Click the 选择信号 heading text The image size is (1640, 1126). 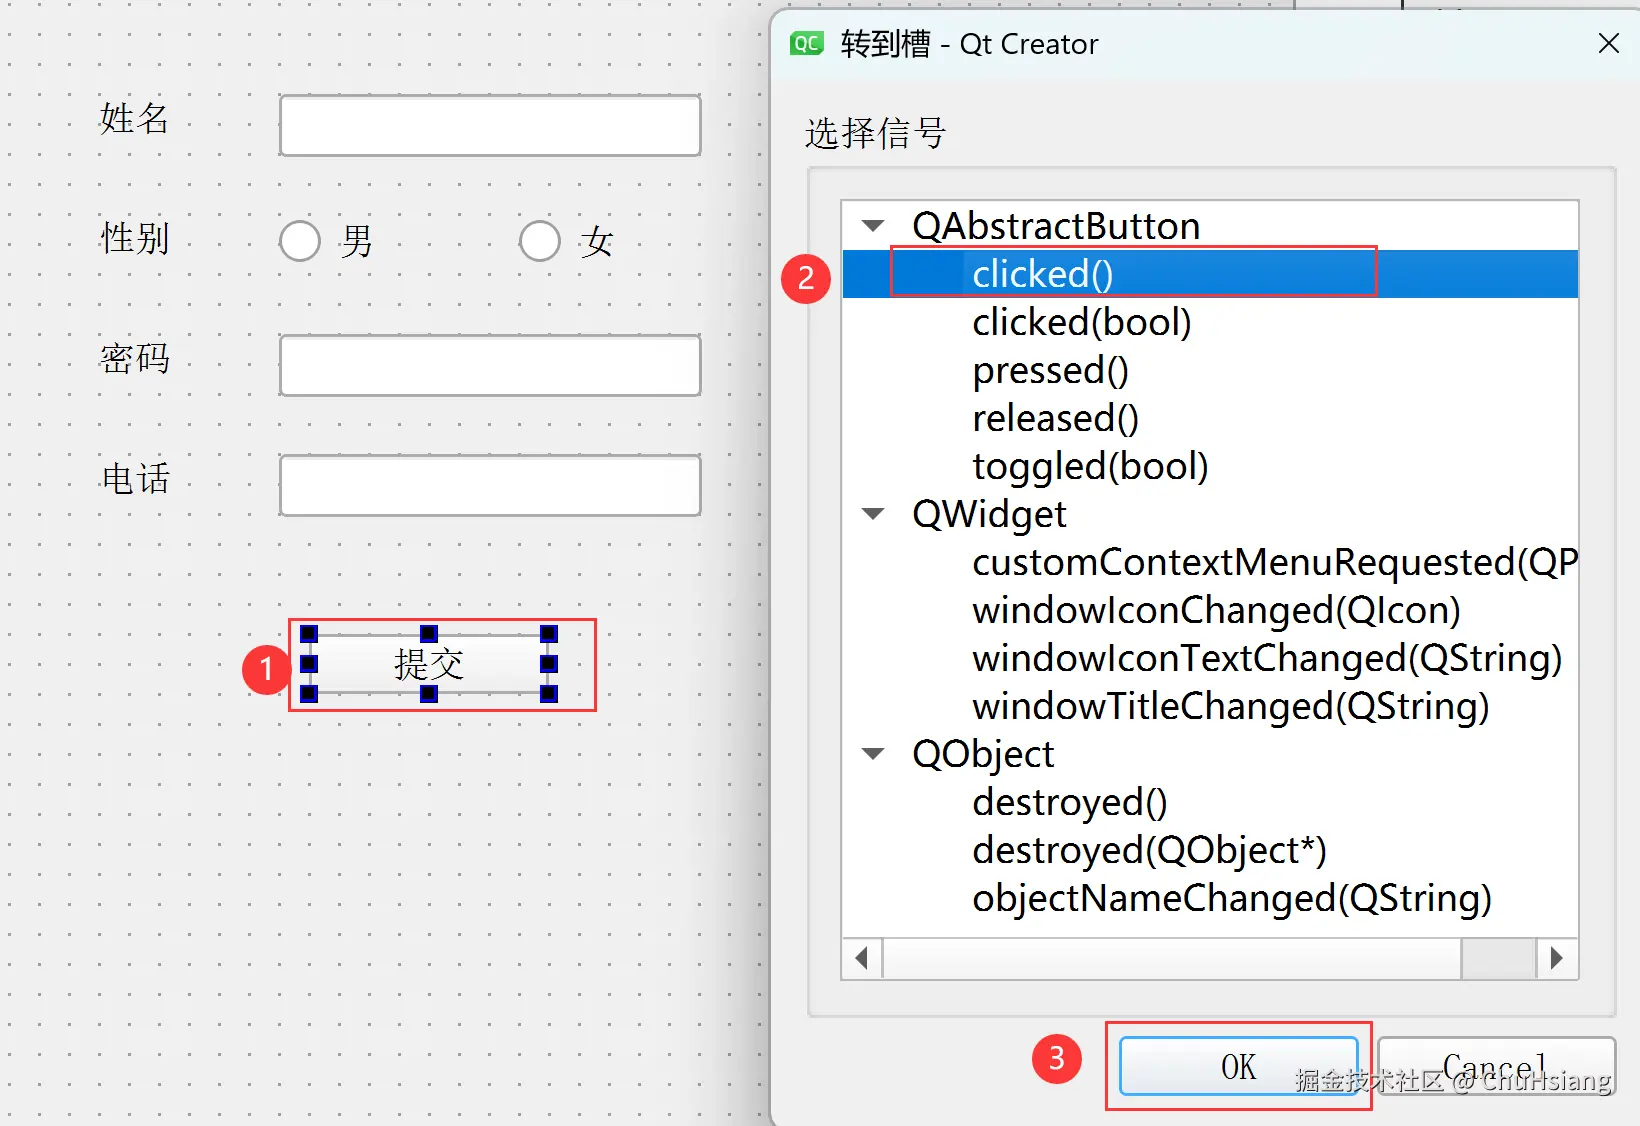click(x=875, y=133)
